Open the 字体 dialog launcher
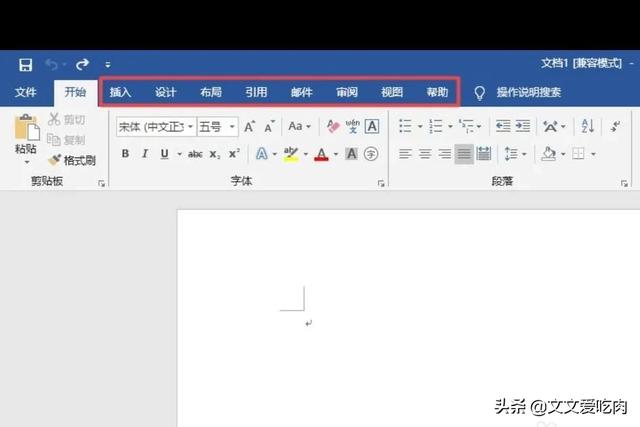Screen dimensions: 640x427 pyautogui.click(x=381, y=184)
